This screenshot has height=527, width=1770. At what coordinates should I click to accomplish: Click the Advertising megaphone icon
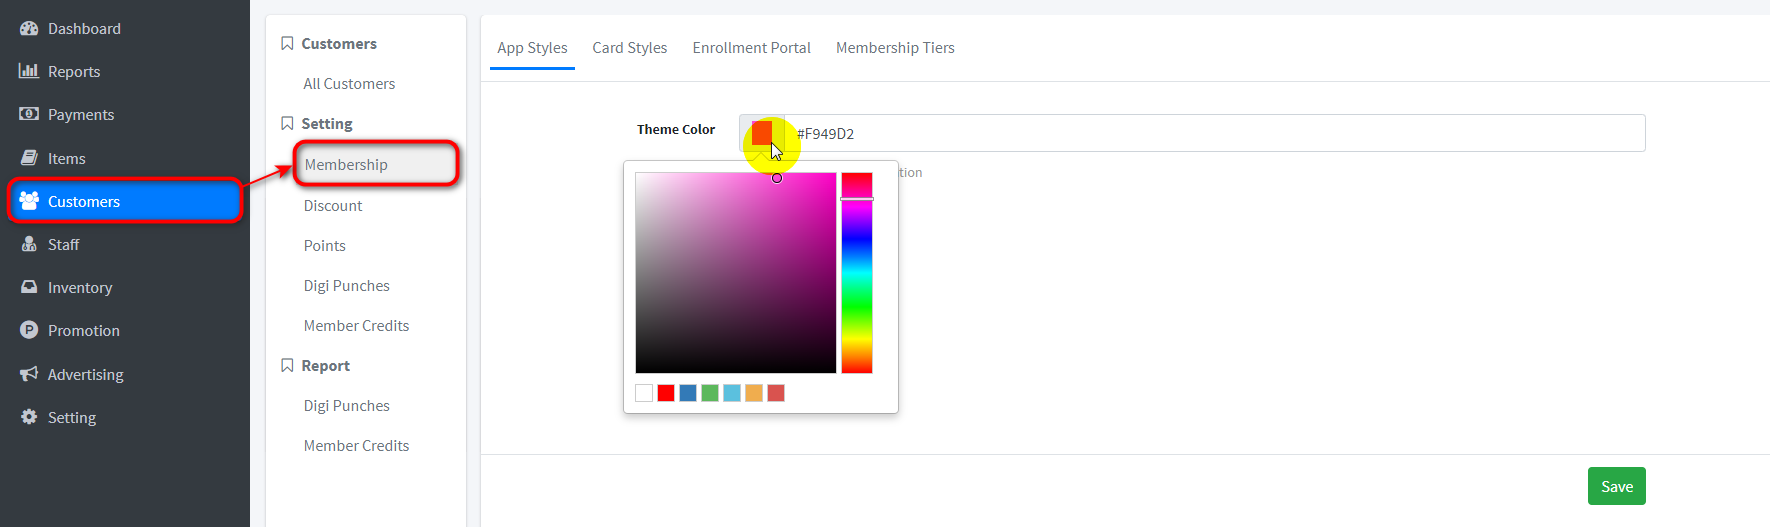[x=29, y=374]
